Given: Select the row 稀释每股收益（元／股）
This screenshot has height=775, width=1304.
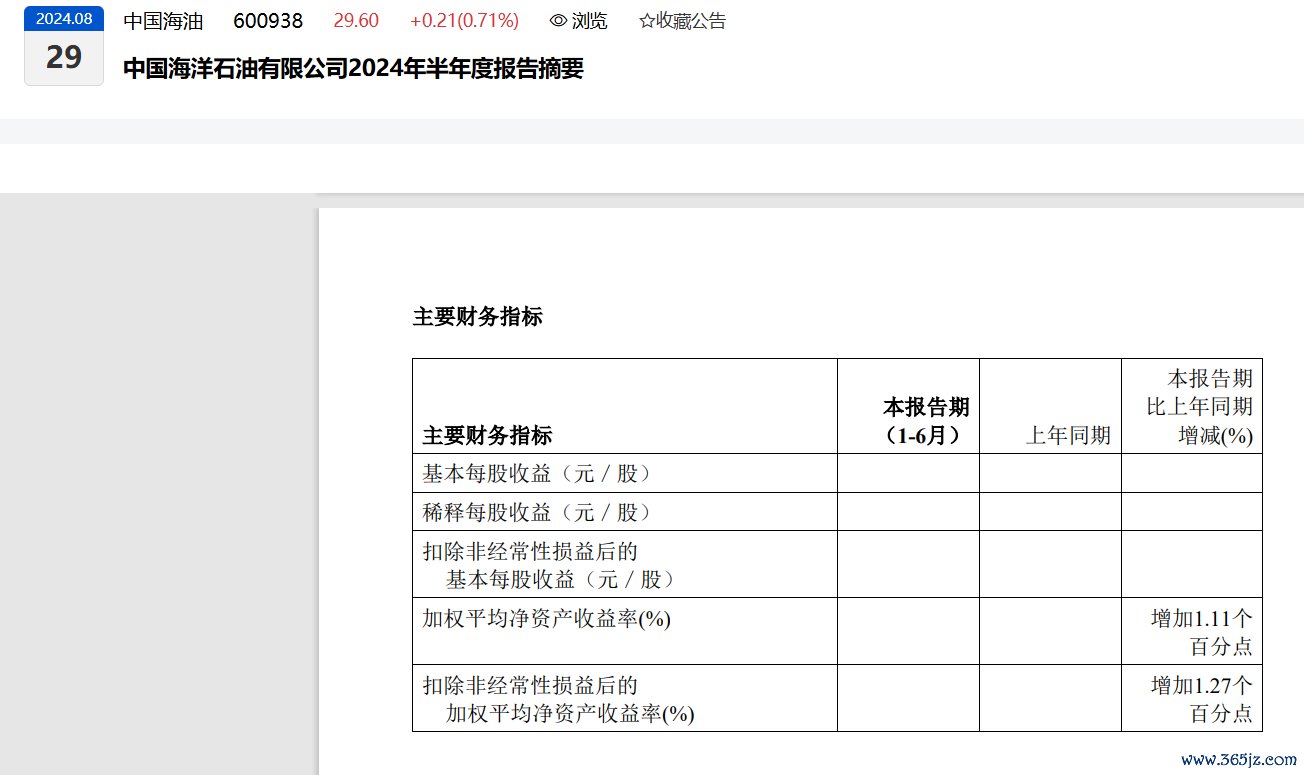Looking at the screenshot, I should [x=837, y=512].
